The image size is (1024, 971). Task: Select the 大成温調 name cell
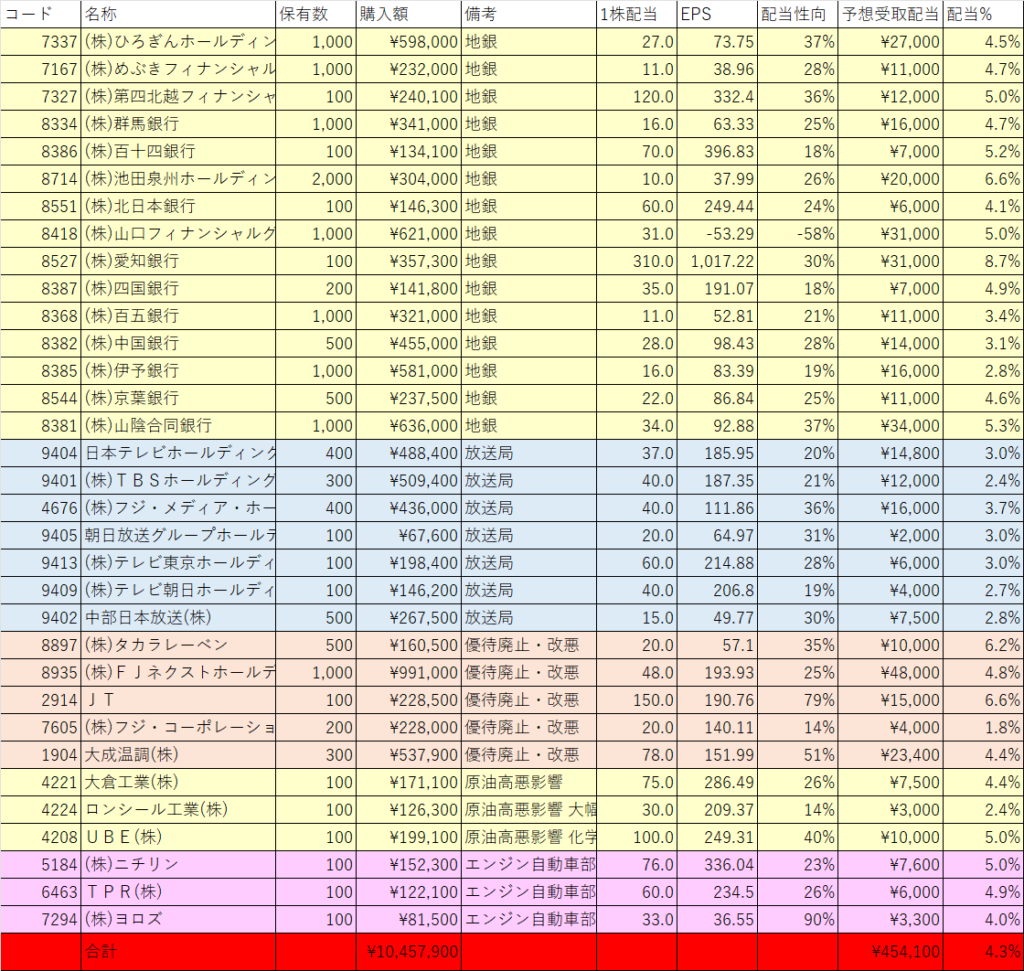pos(179,755)
